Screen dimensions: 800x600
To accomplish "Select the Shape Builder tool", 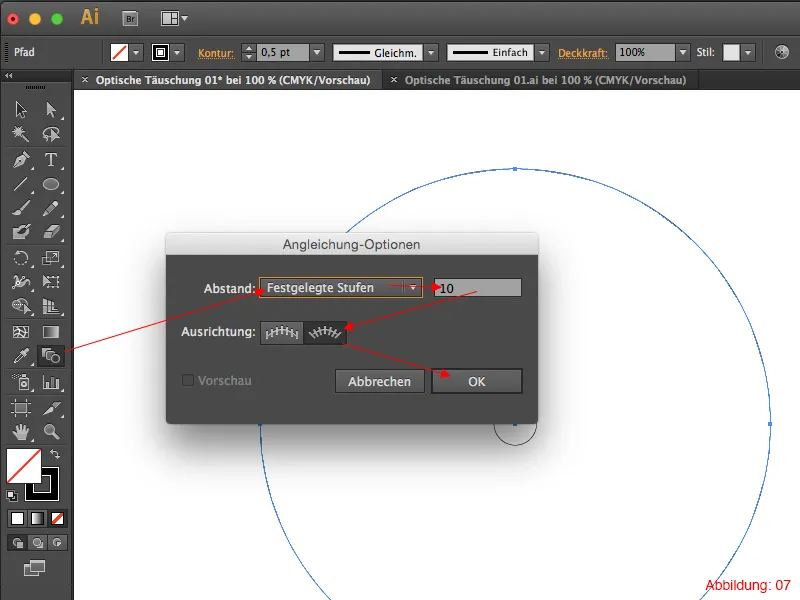I will (x=21, y=306).
